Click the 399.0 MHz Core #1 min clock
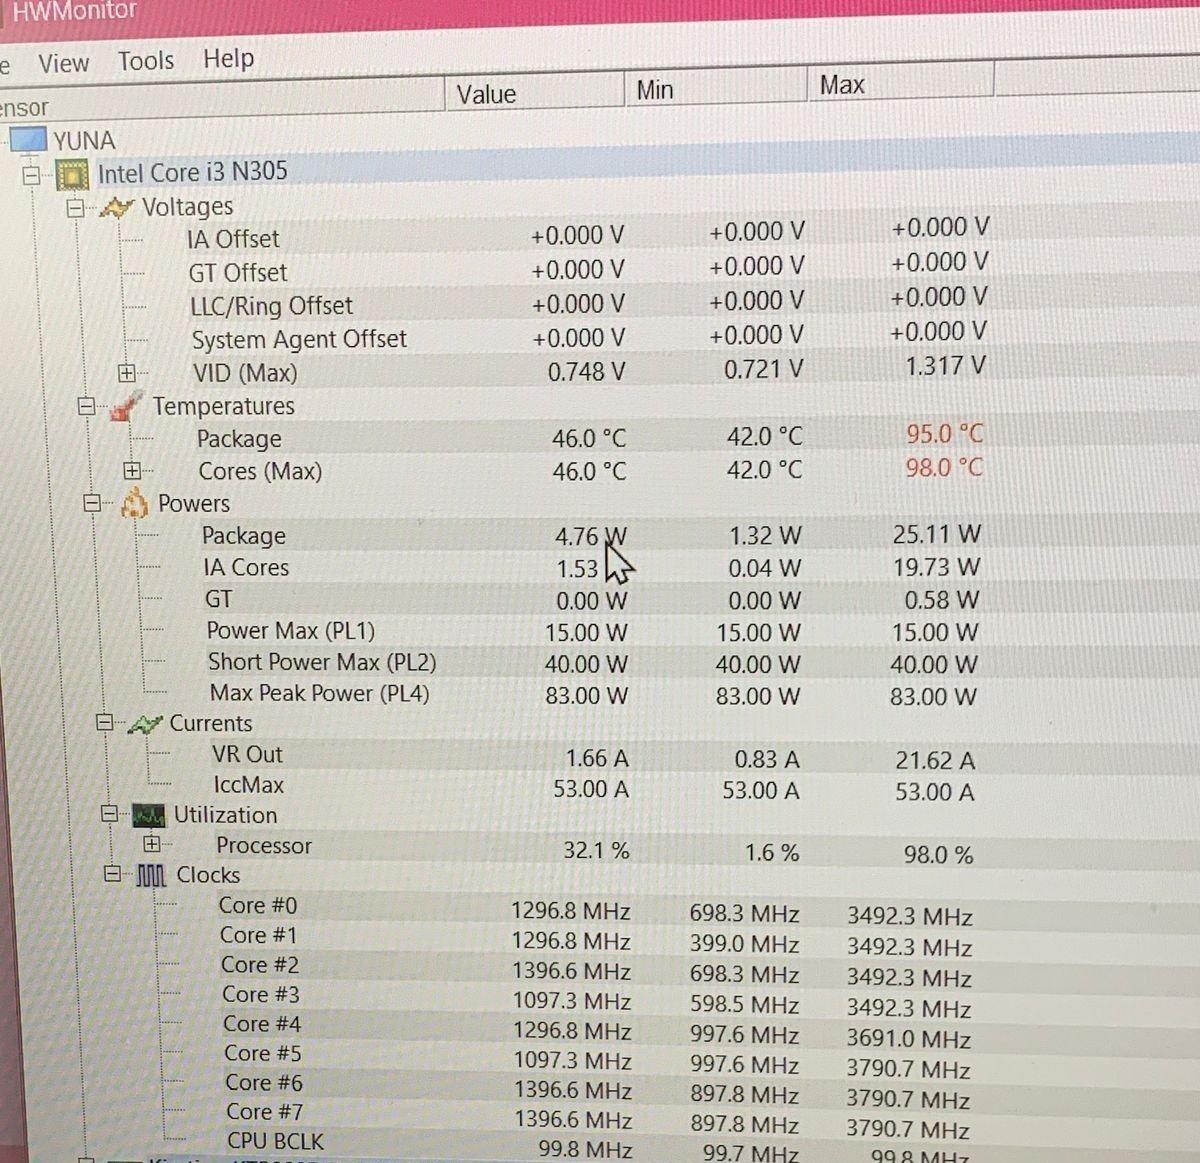 [x=744, y=944]
